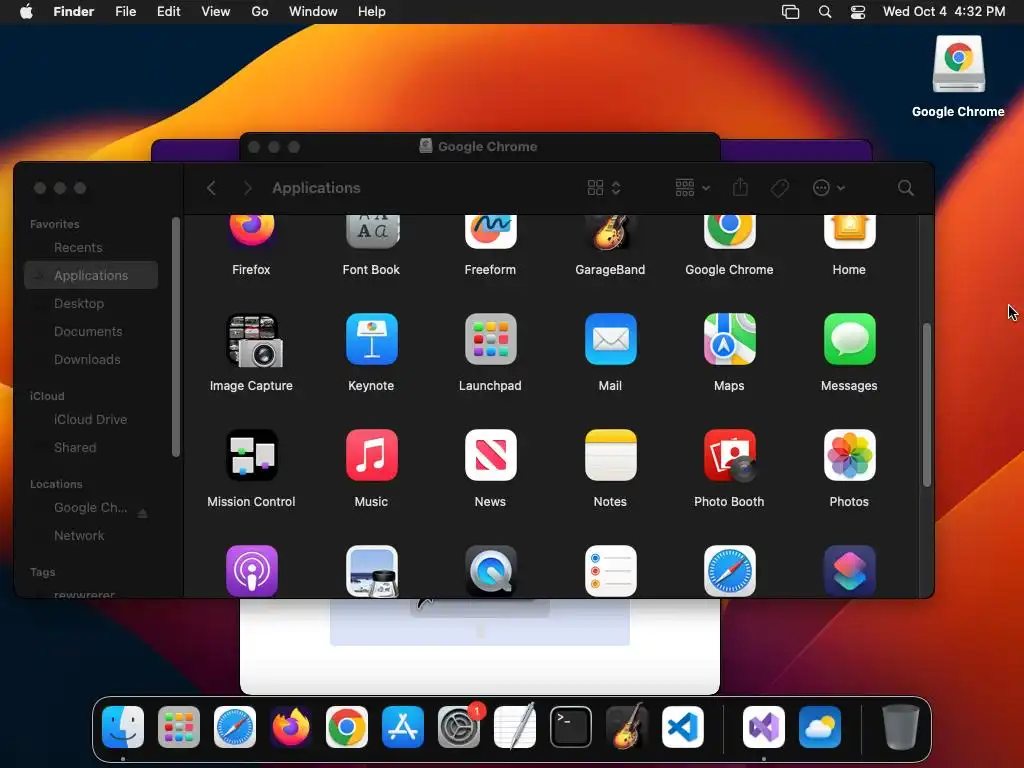
Task: Open the Home app icon
Action: [x=849, y=231]
